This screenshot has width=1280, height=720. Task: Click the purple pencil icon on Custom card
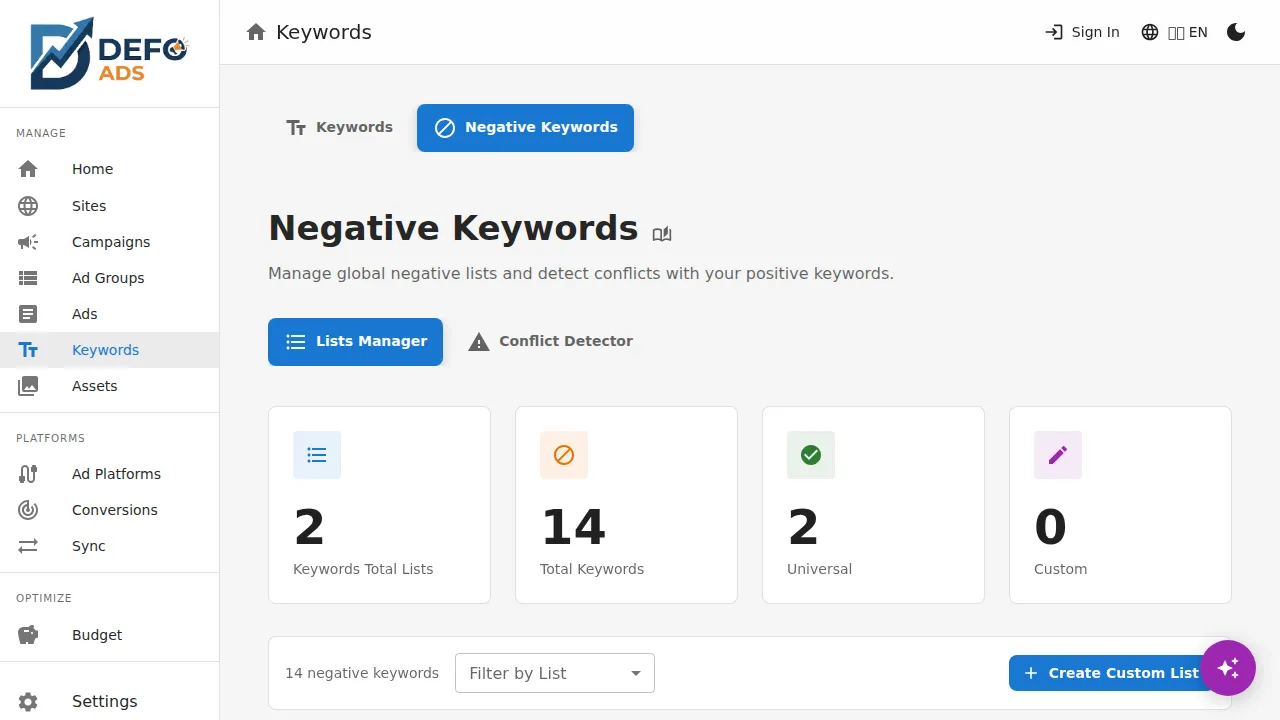[1058, 455]
